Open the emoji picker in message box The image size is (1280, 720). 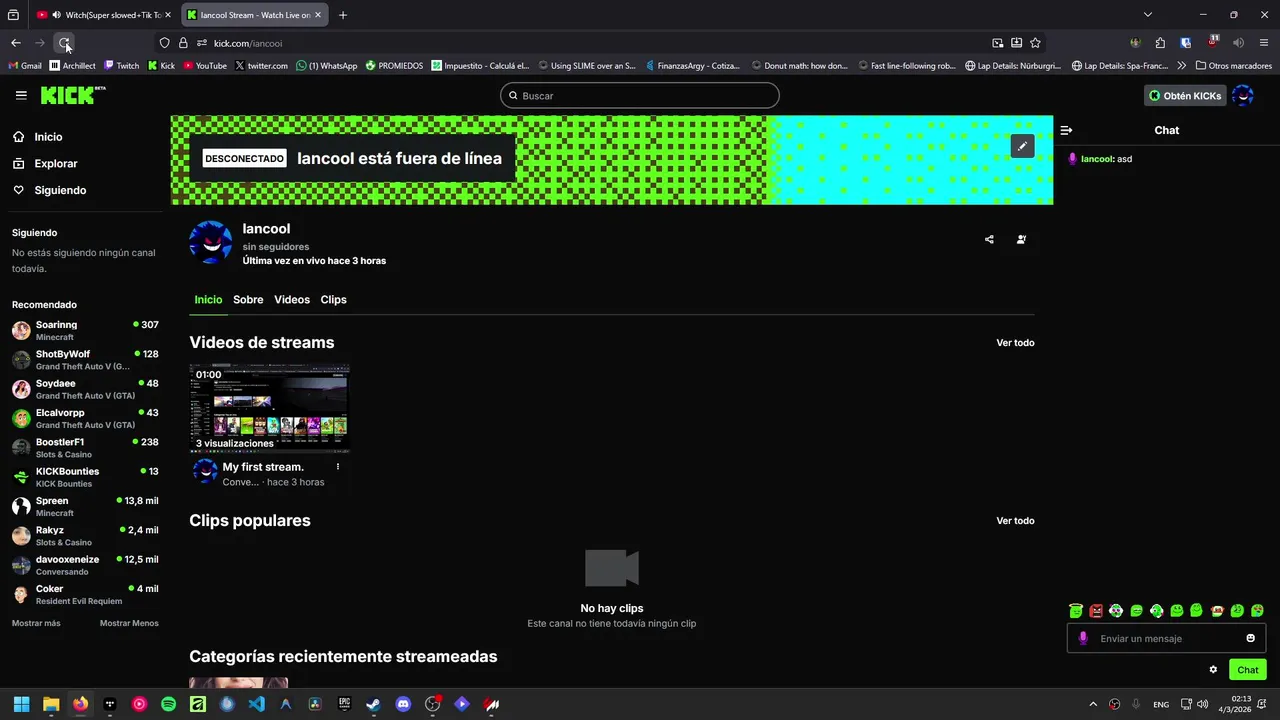1250,638
